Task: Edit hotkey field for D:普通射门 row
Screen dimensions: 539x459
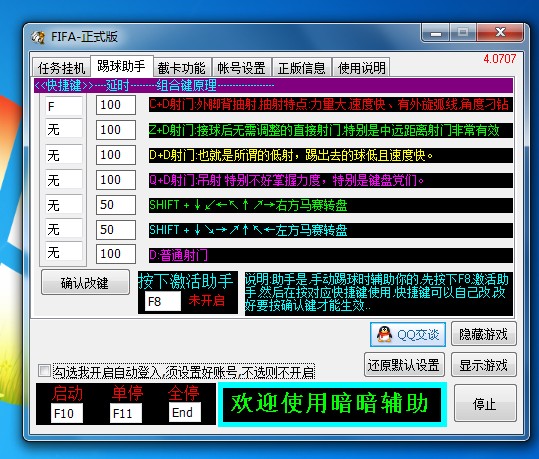Action: [64, 252]
